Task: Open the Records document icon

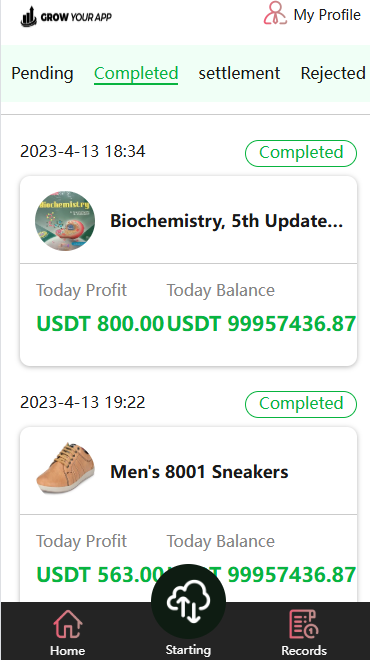Action: [x=303, y=625]
